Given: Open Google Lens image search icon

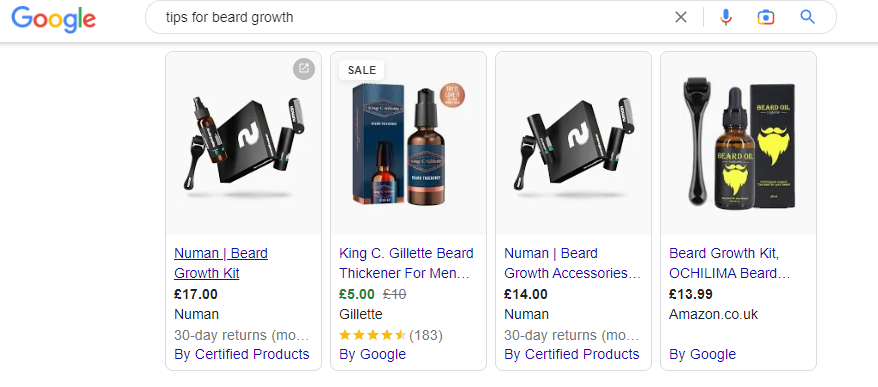Looking at the screenshot, I should pos(766,17).
